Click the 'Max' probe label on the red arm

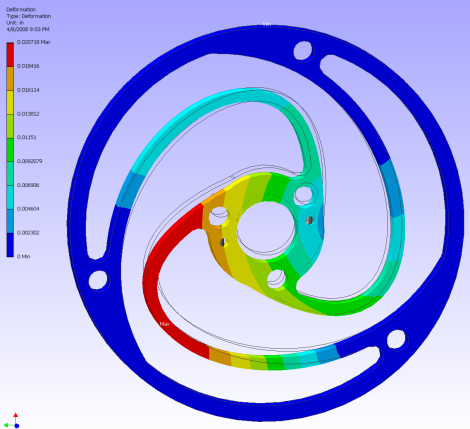click(165, 324)
